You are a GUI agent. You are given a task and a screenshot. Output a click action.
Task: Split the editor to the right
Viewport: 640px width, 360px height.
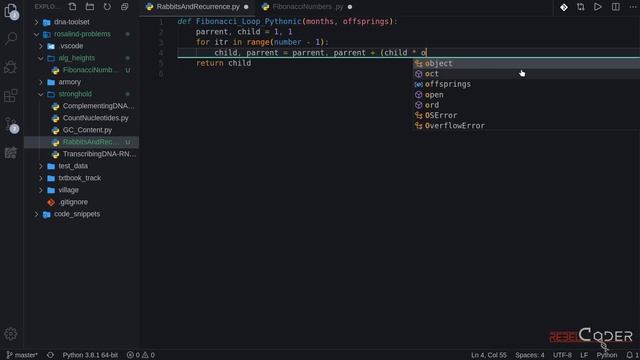tap(616, 7)
